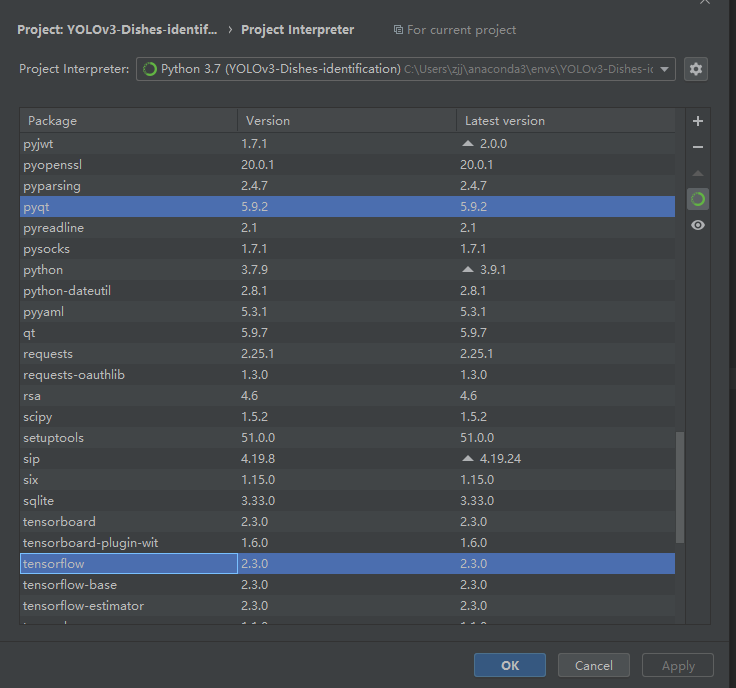Select the tensorboard-plugin-wit package row
Image resolution: width=736 pixels, height=688 pixels.
(347, 543)
